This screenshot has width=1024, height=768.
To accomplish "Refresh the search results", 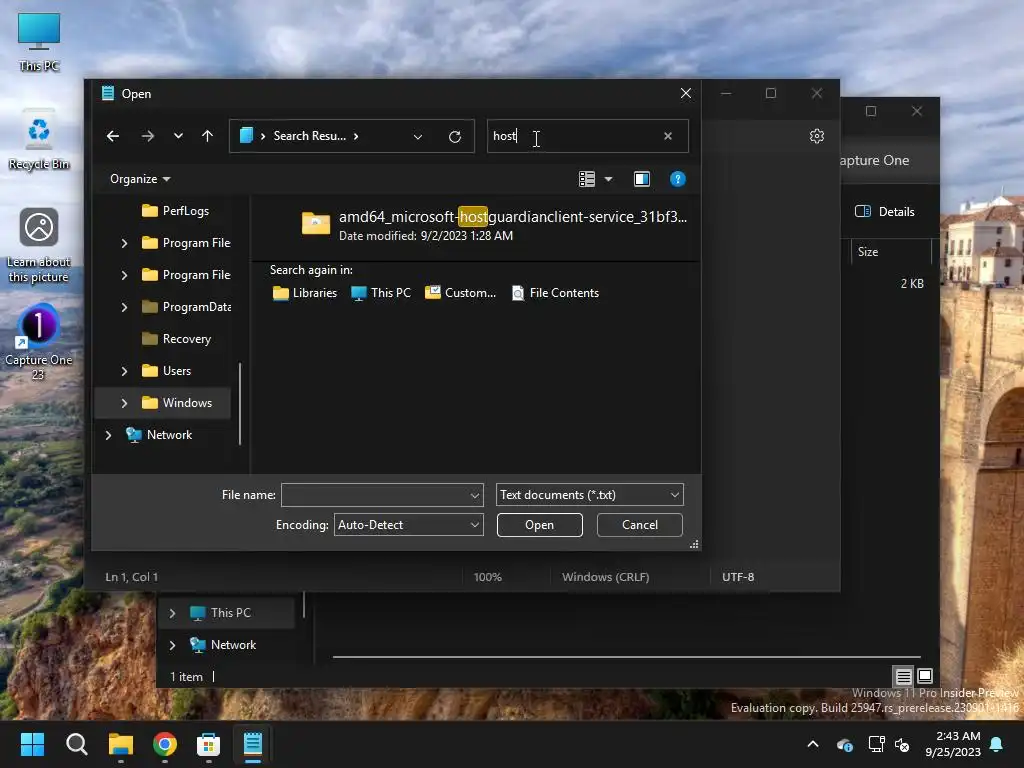I will pyautogui.click(x=455, y=136).
